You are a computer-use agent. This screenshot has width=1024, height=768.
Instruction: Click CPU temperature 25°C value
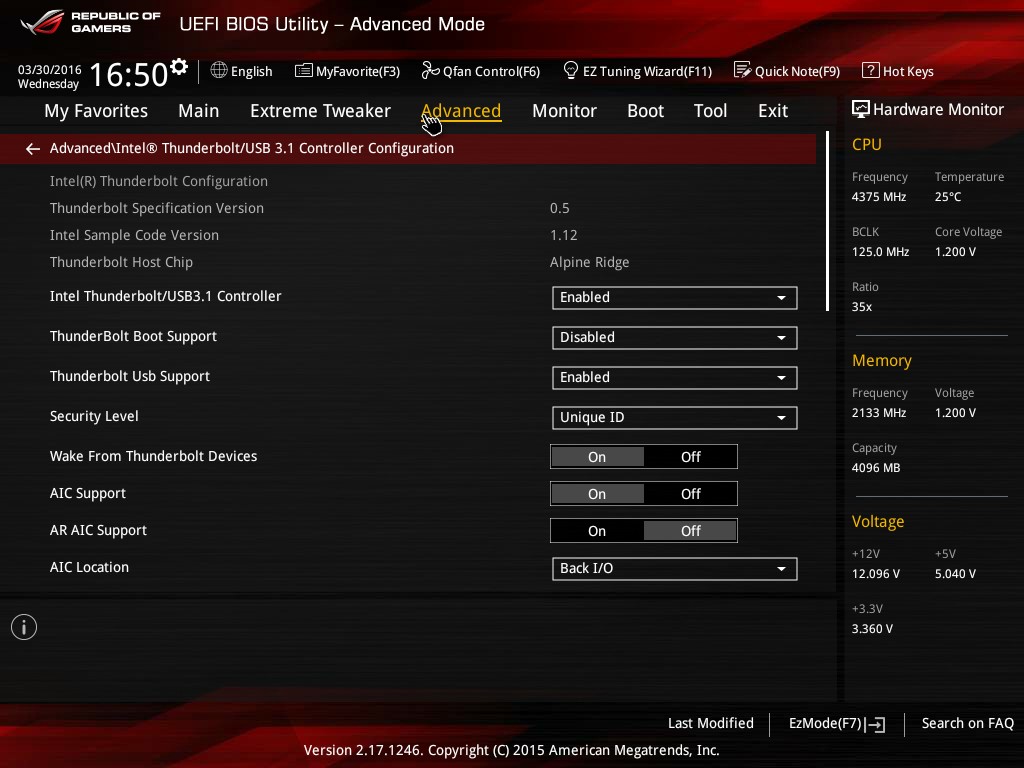tap(948, 197)
